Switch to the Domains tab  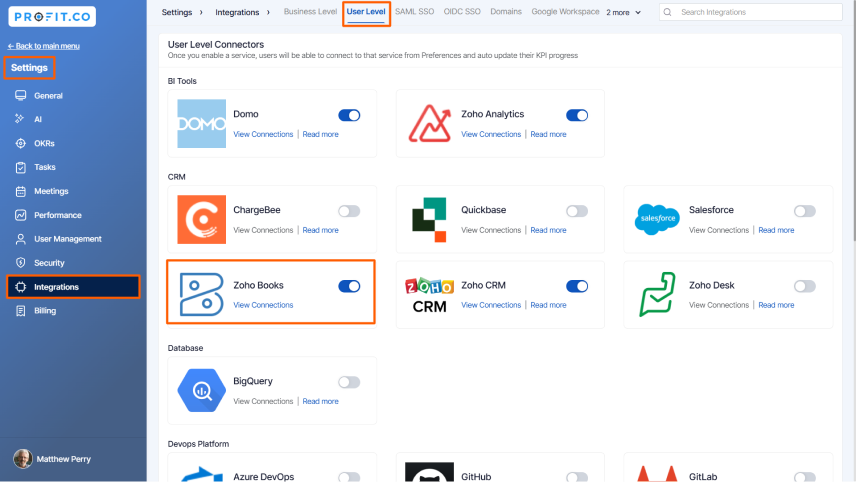pos(506,11)
